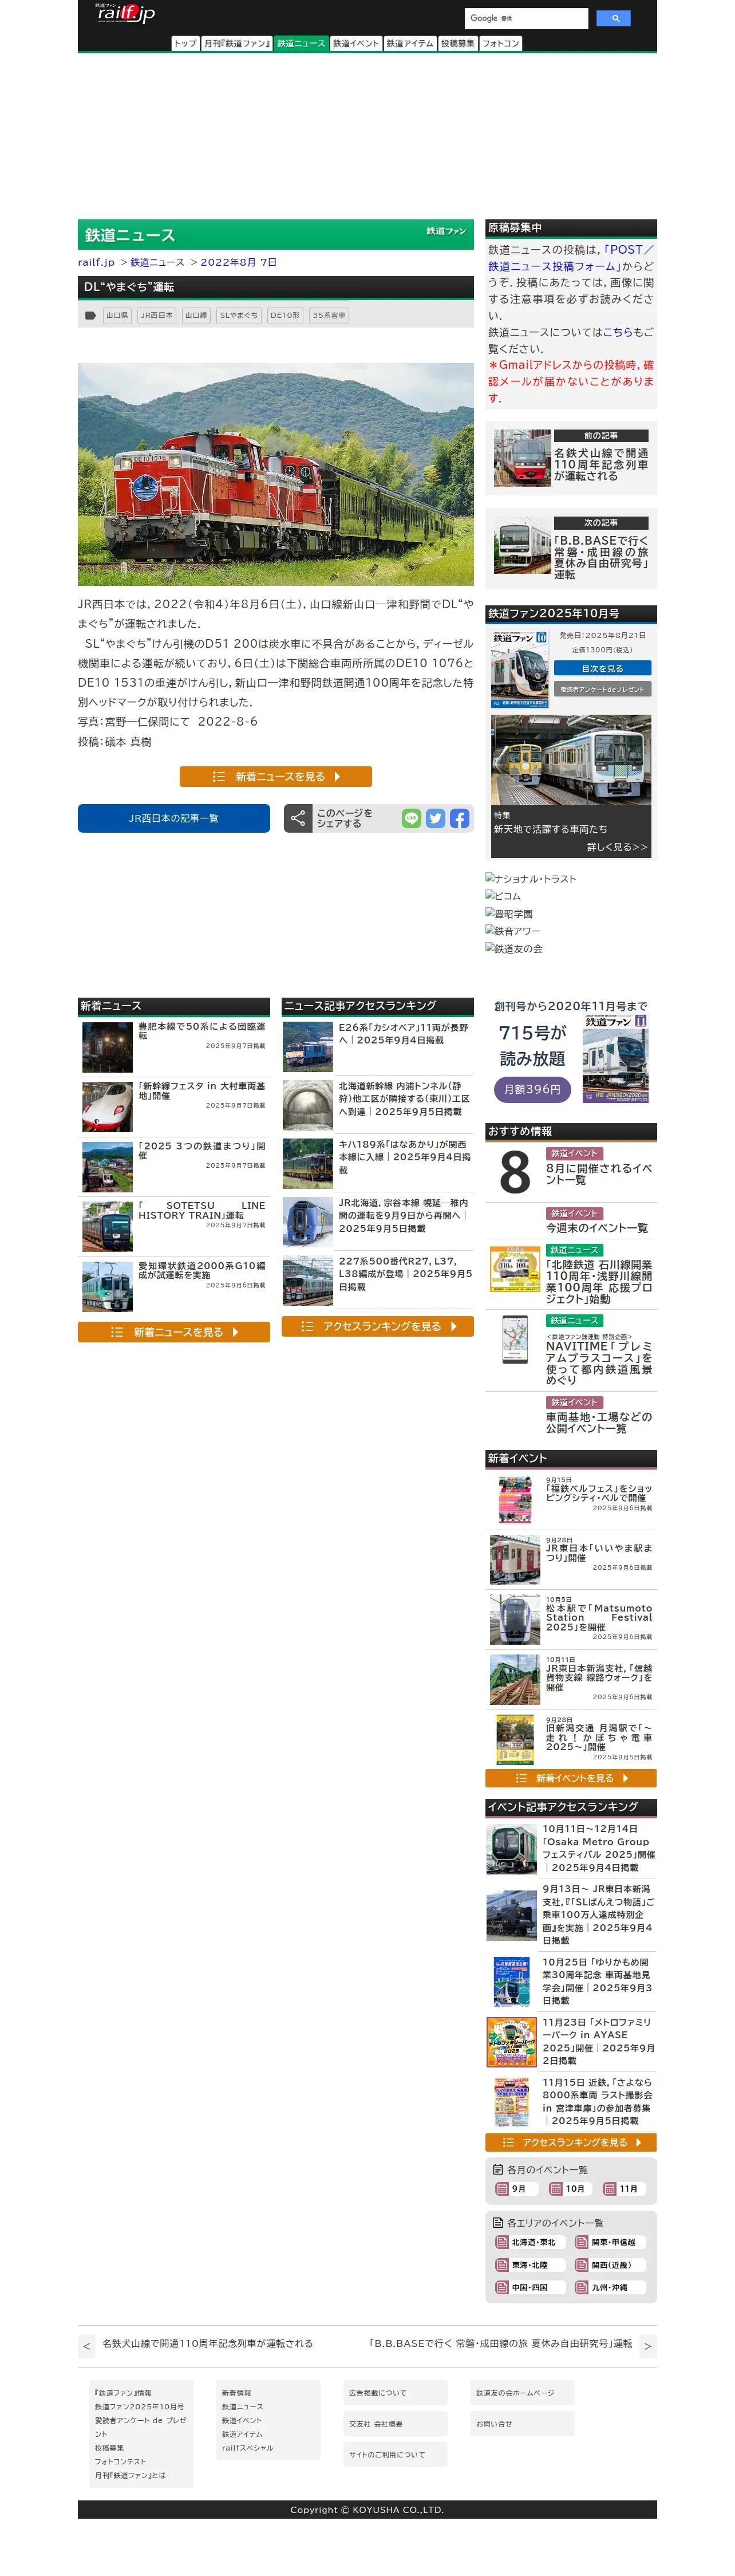Image resolution: width=735 pixels, height=2576 pixels.
Task: Open 関東・甲信越 area events
Action: tap(610, 2242)
